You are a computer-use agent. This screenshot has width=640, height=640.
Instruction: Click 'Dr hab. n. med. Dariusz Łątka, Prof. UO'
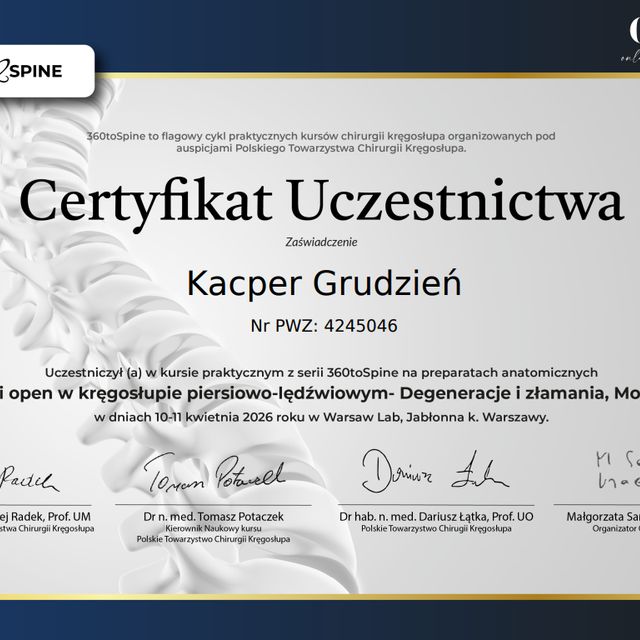point(436,517)
